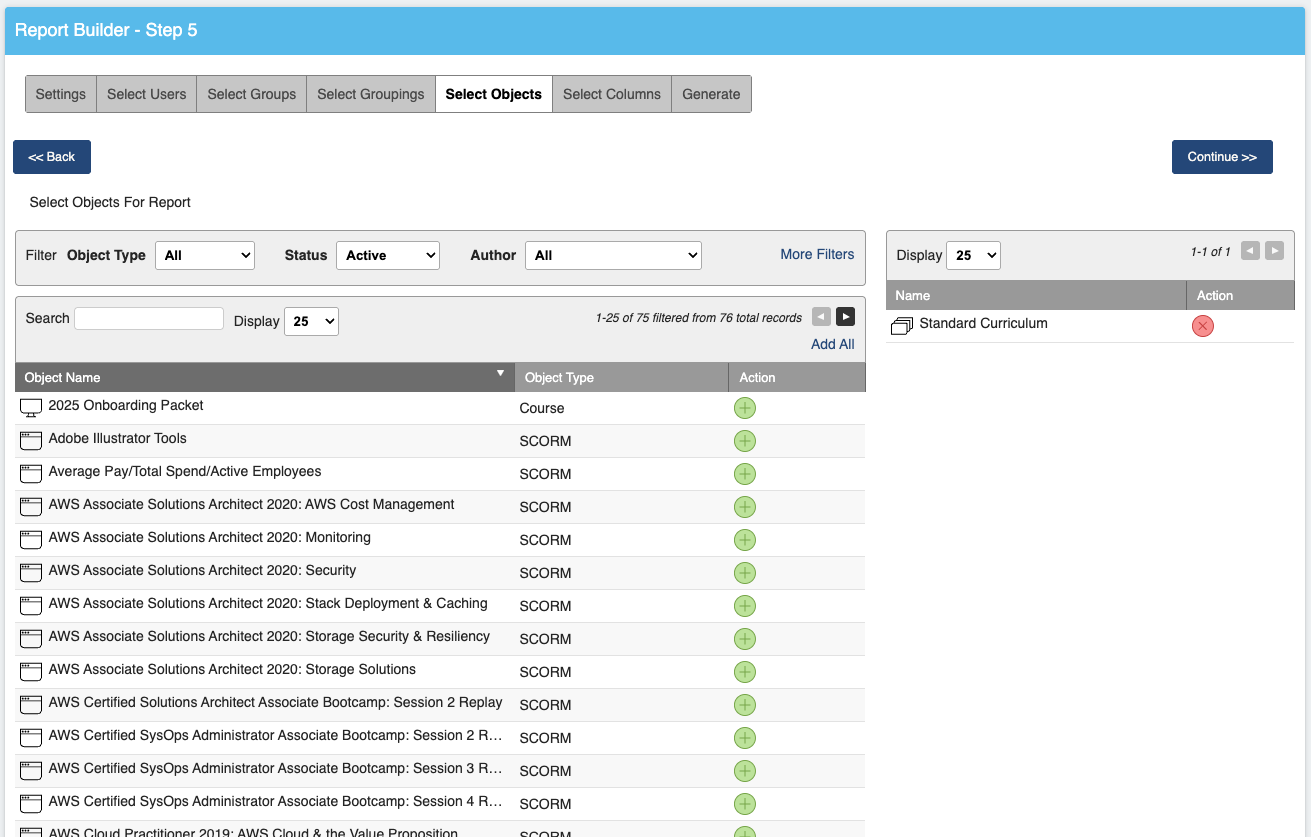Click the Add All link
Screen dimensions: 1311x837
click(833, 344)
